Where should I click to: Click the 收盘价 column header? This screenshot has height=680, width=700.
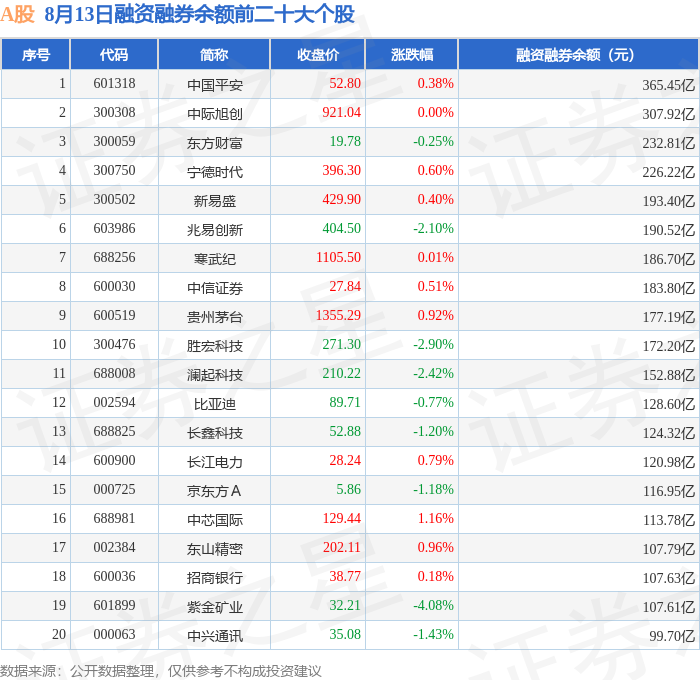[x=318, y=54]
